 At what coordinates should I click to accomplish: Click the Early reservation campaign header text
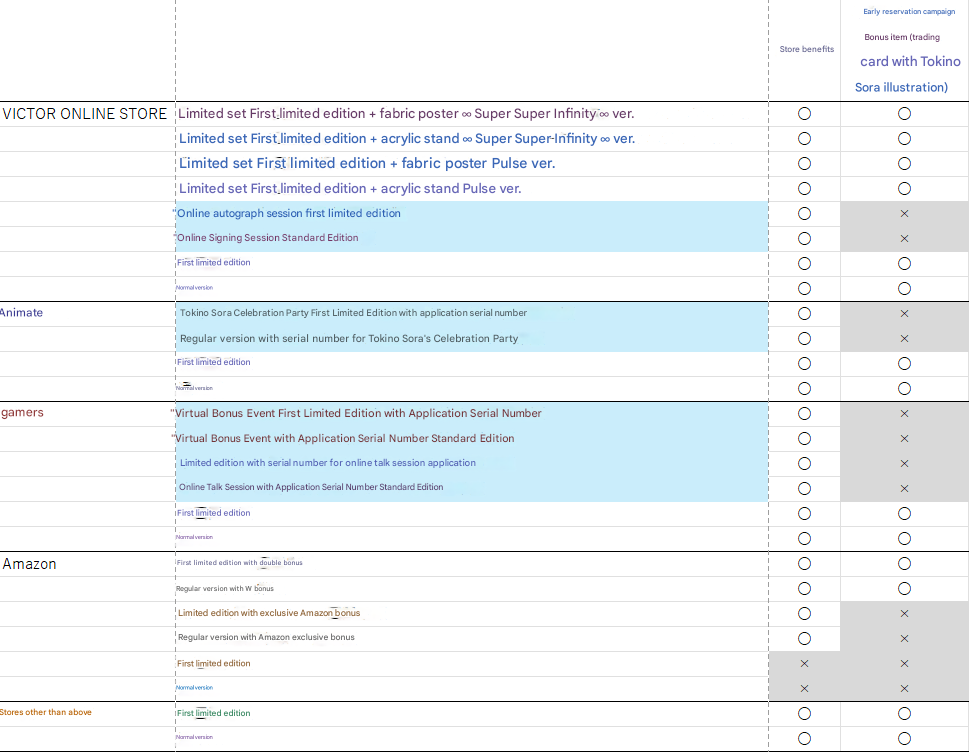pyautogui.click(x=909, y=11)
